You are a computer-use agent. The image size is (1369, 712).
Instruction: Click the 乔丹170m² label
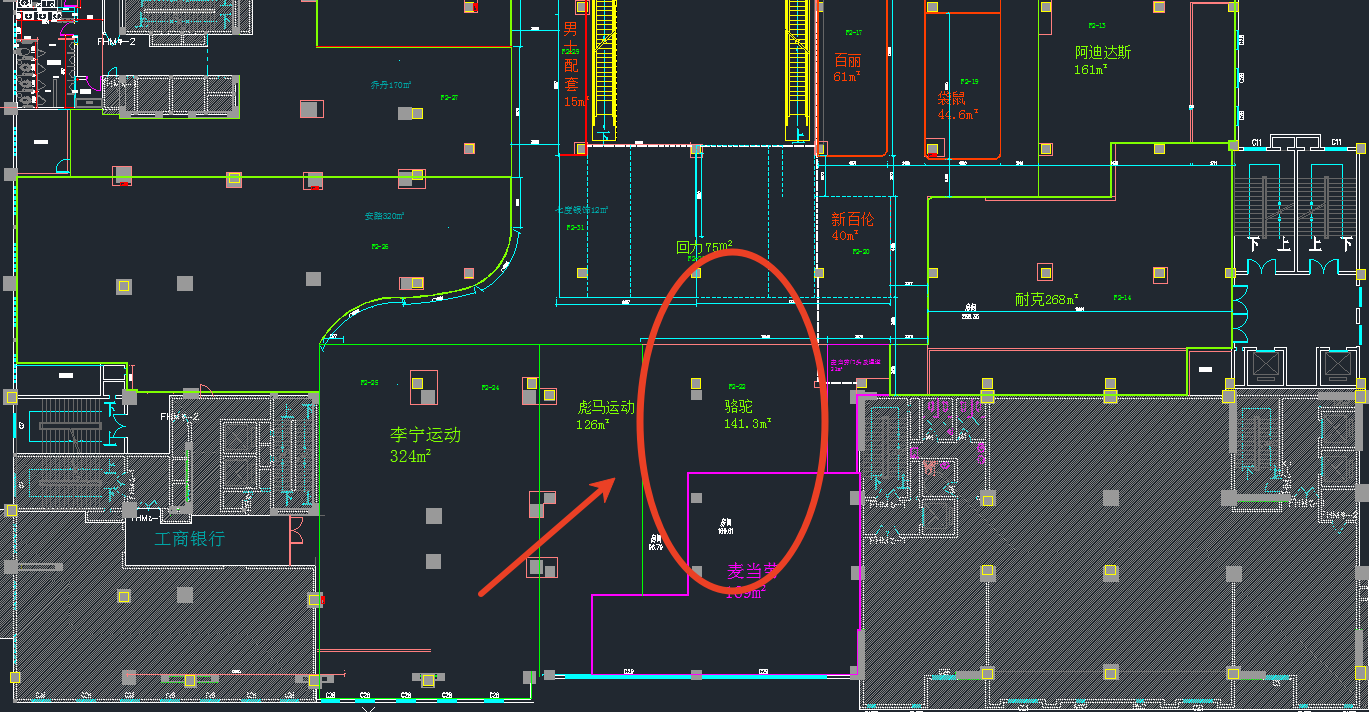coord(390,86)
